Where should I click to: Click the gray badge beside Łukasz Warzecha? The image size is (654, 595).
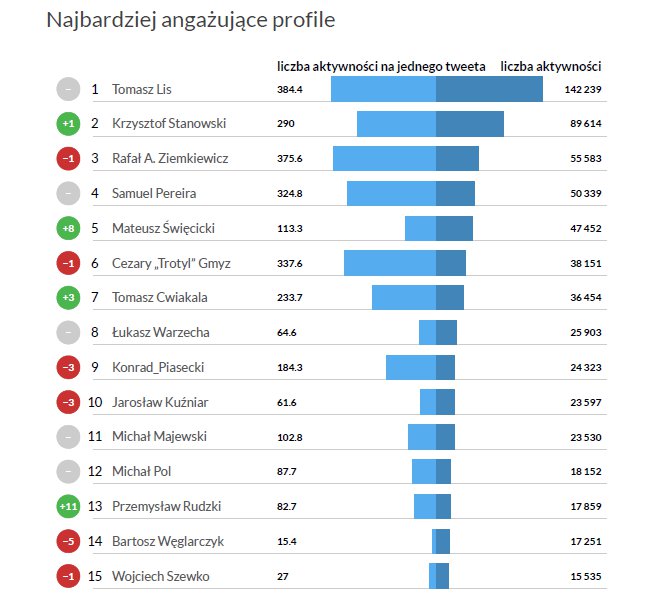(x=68, y=333)
